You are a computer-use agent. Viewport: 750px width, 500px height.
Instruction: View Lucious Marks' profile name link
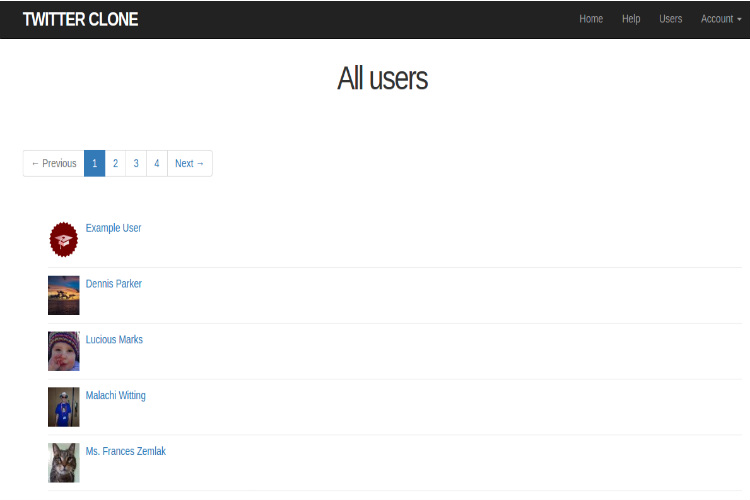114,340
